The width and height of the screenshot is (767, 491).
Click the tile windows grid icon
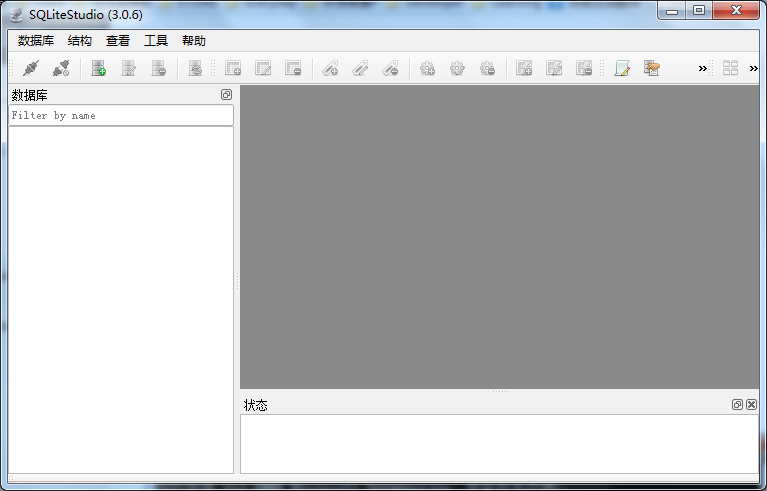[x=730, y=68]
